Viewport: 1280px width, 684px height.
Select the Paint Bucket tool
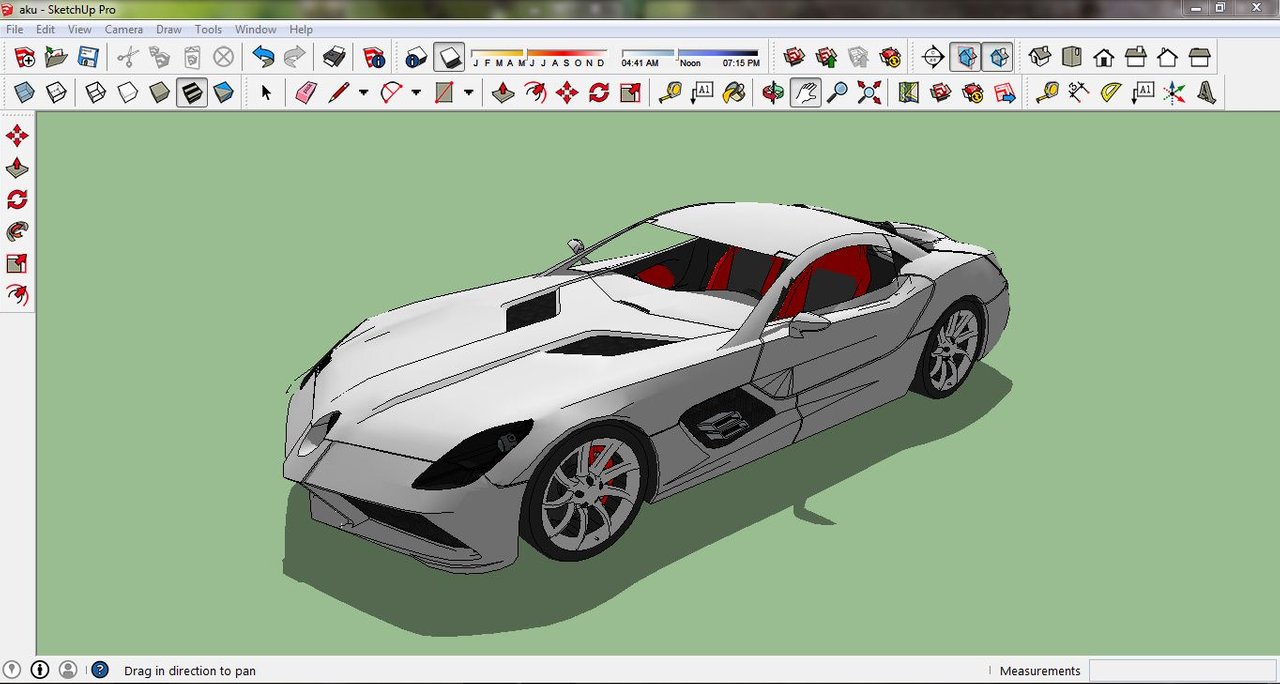734,93
